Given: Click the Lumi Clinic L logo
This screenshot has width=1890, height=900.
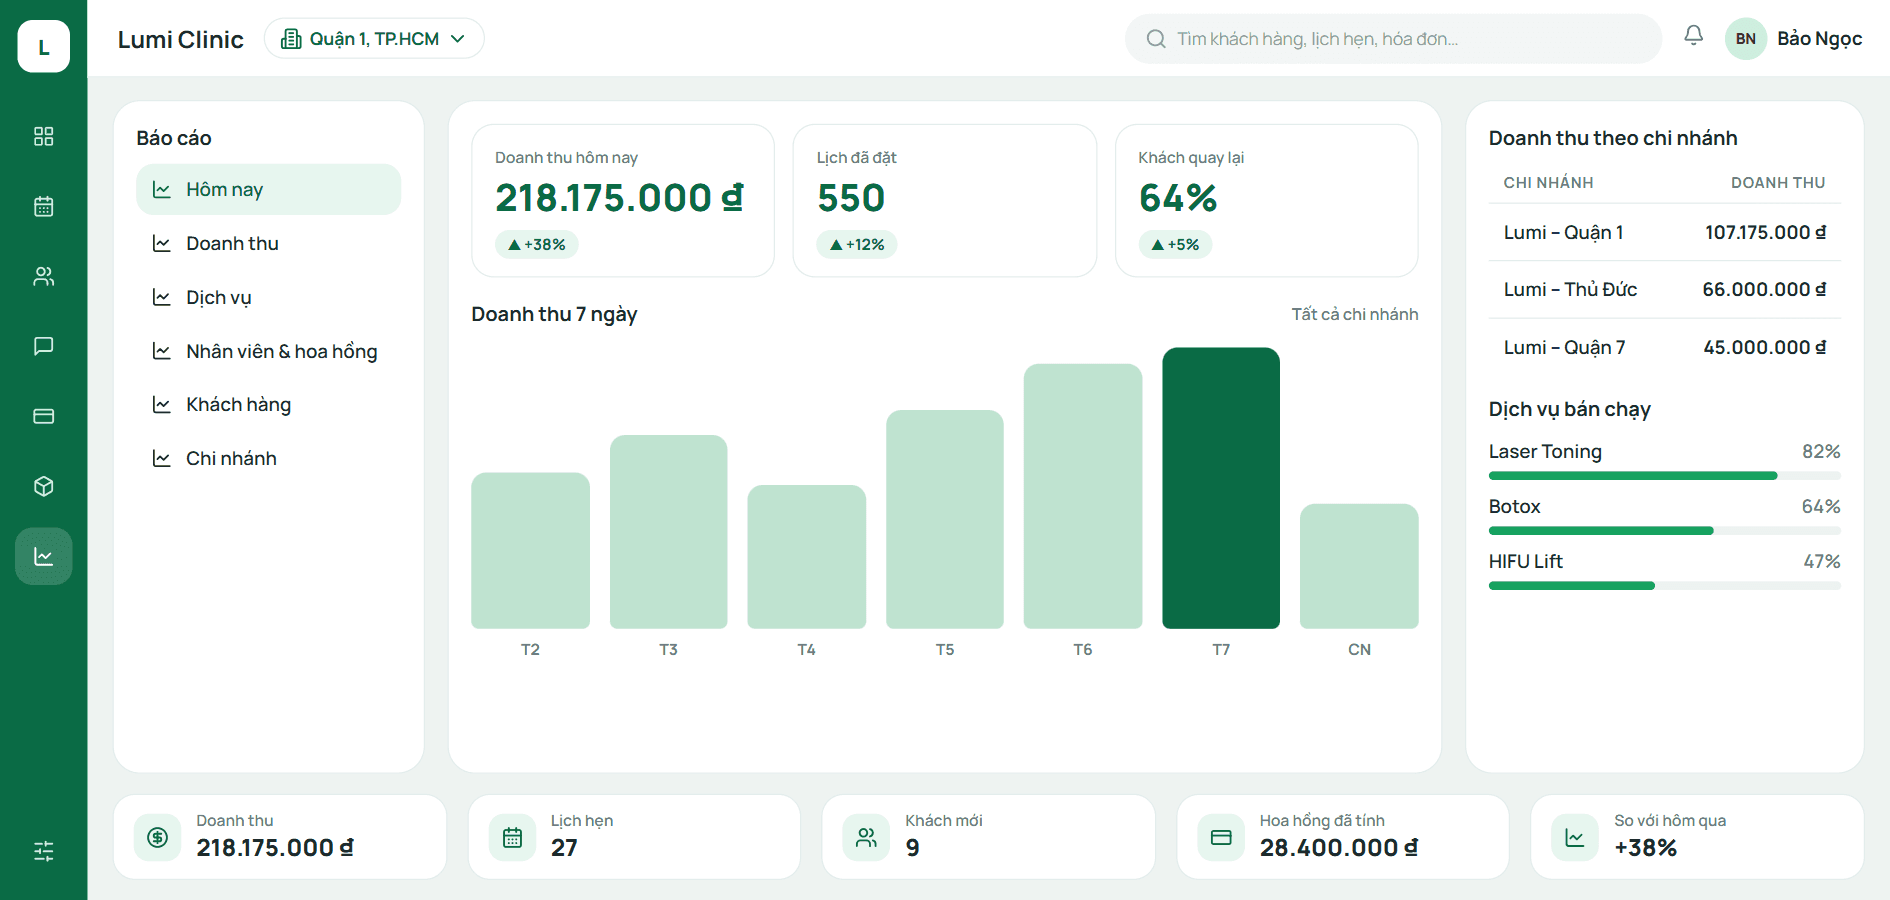Looking at the screenshot, I should coord(44,46).
